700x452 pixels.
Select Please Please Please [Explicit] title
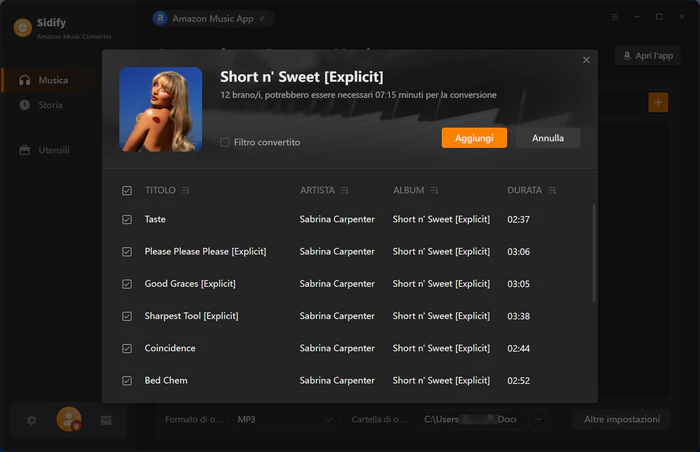point(205,251)
